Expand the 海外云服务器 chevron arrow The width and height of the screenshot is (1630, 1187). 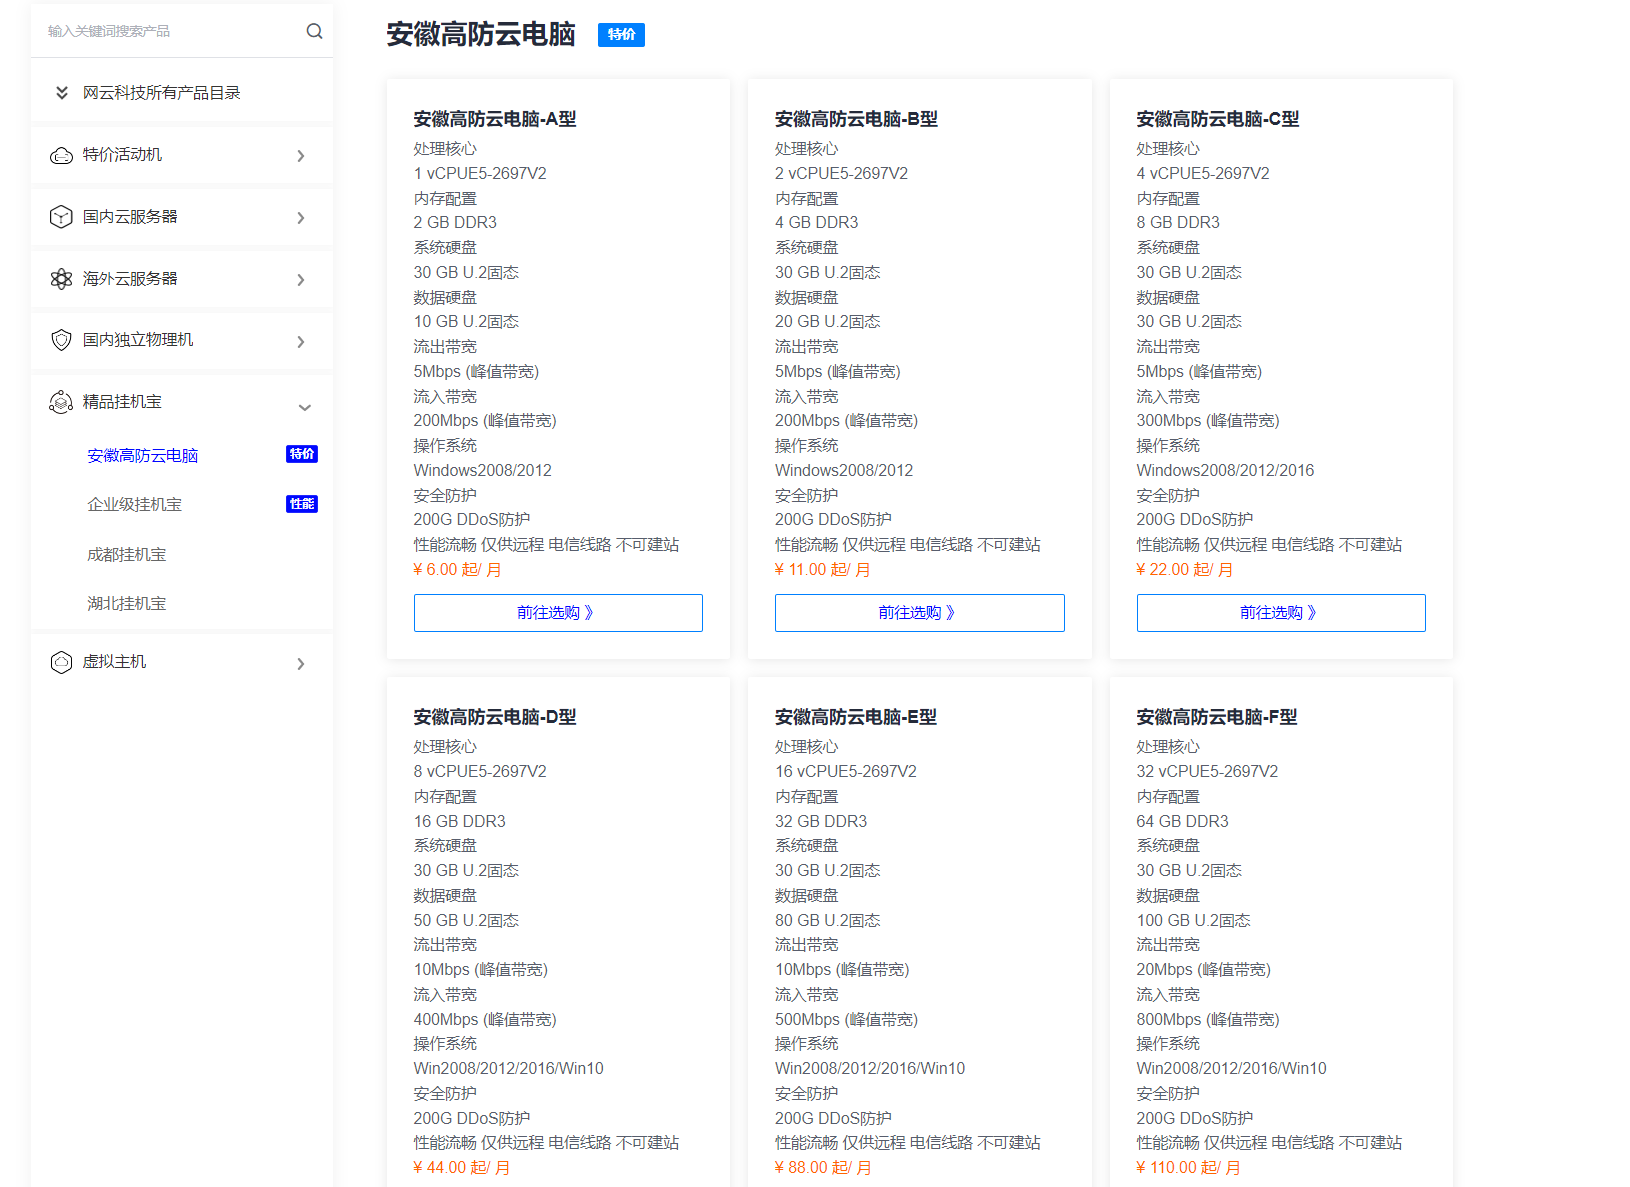[301, 280]
